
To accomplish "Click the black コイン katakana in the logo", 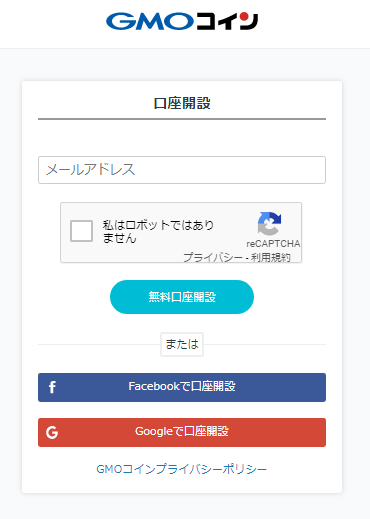I will click(x=227, y=21).
